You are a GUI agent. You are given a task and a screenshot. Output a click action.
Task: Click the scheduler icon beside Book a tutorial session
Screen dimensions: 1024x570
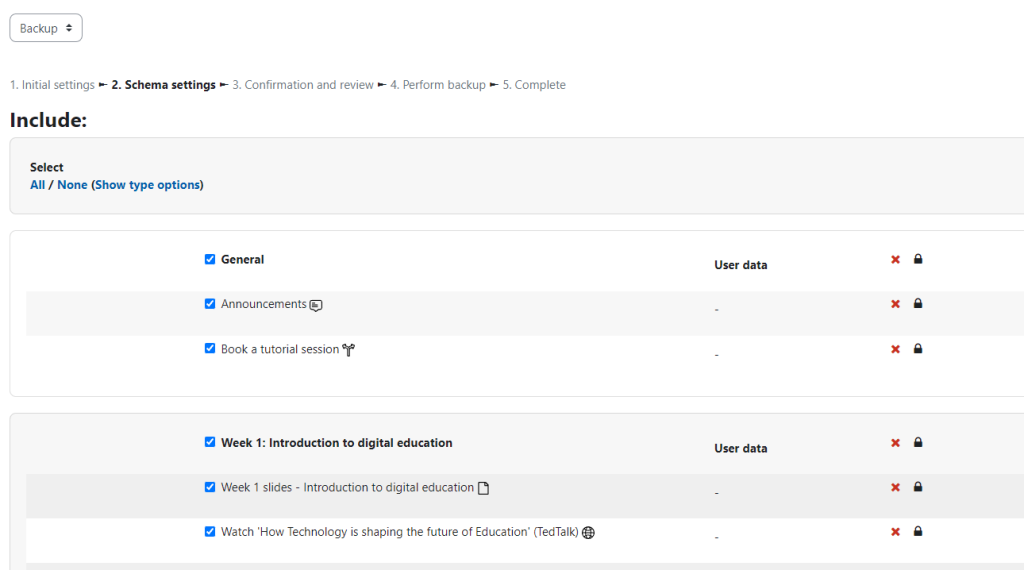(349, 350)
